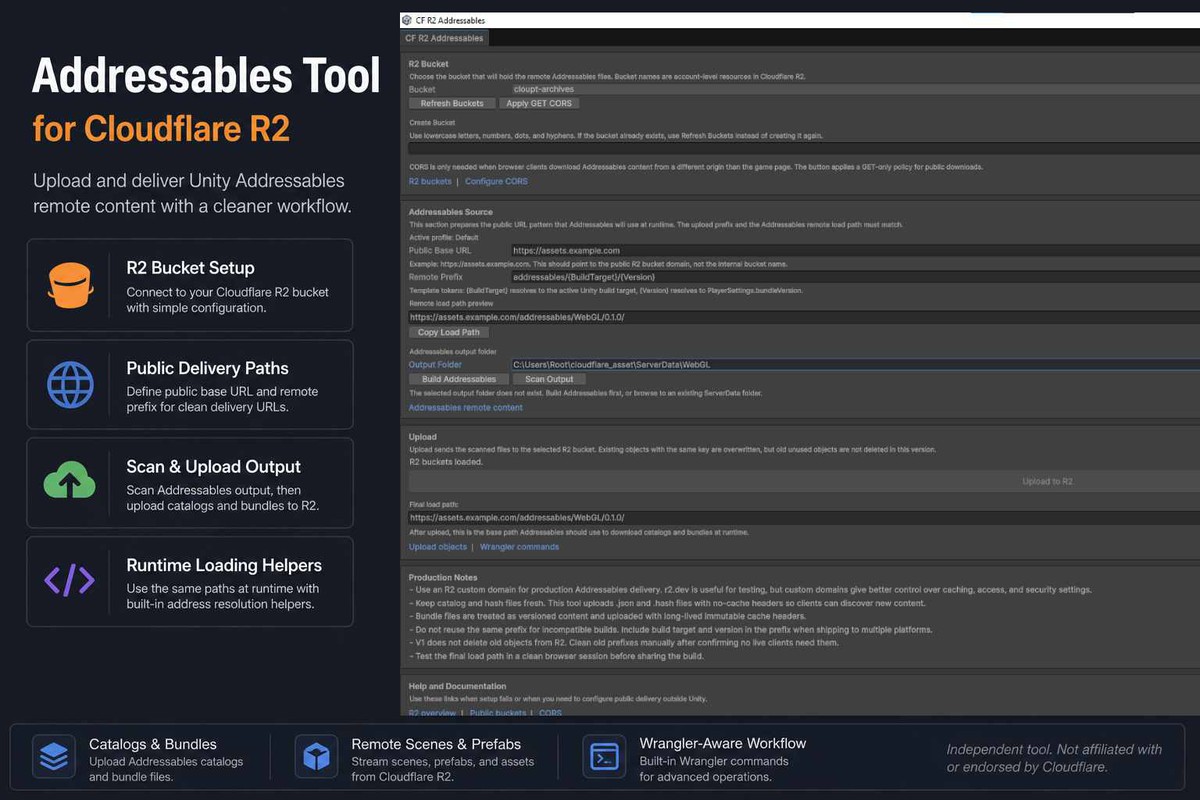The width and height of the screenshot is (1200, 800).
Task: Click the Build Addressables button
Action: 458,379
